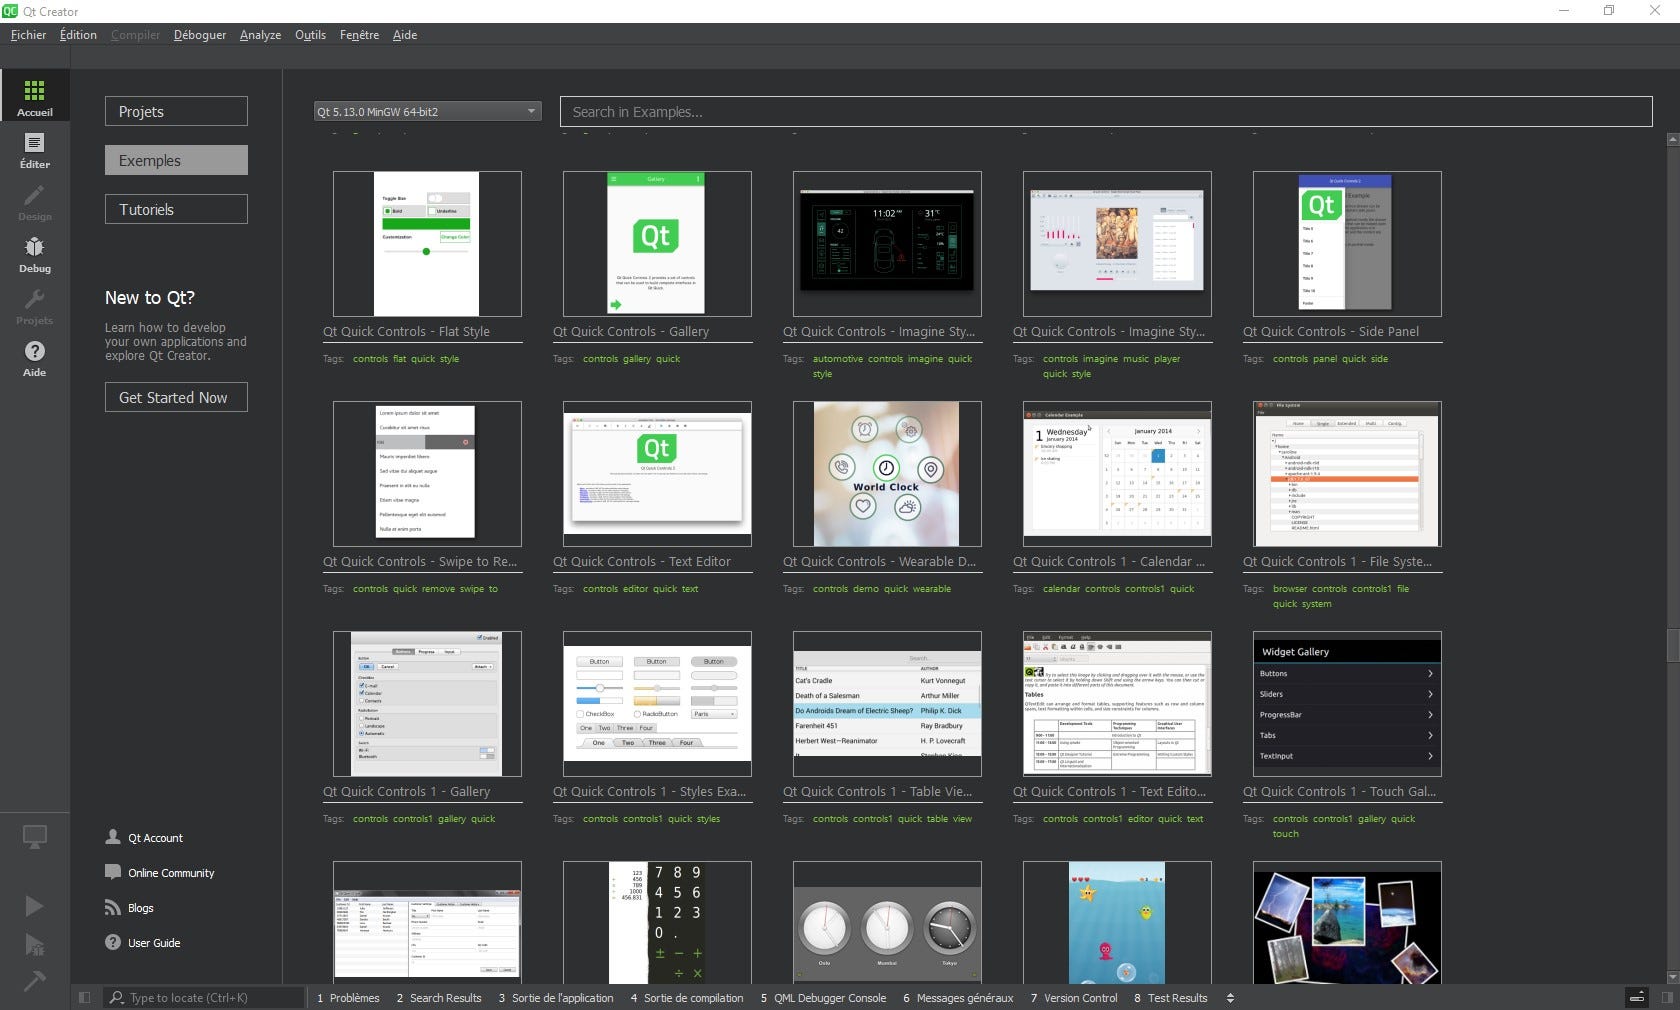Open the Aide menu in the menu bar
The image size is (1680, 1010).
[405, 35]
